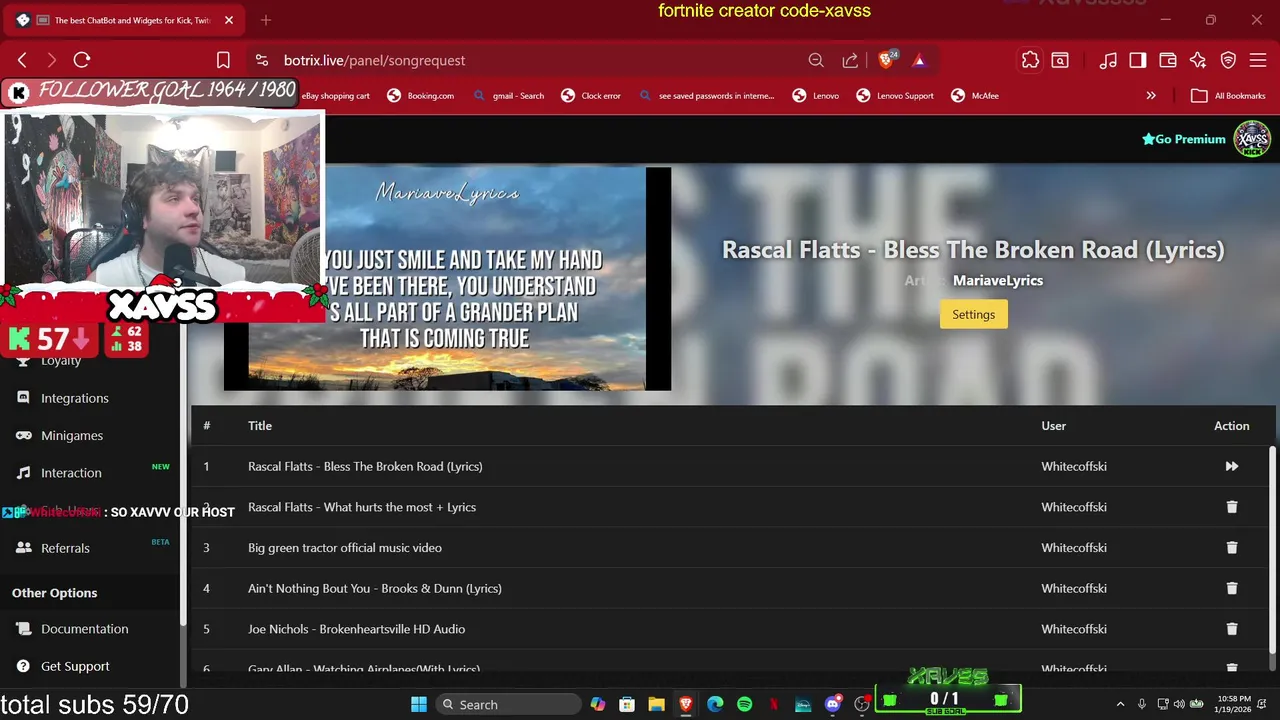Open Brave Wallet icon
The image size is (1280, 720).
coord(1168,60)
